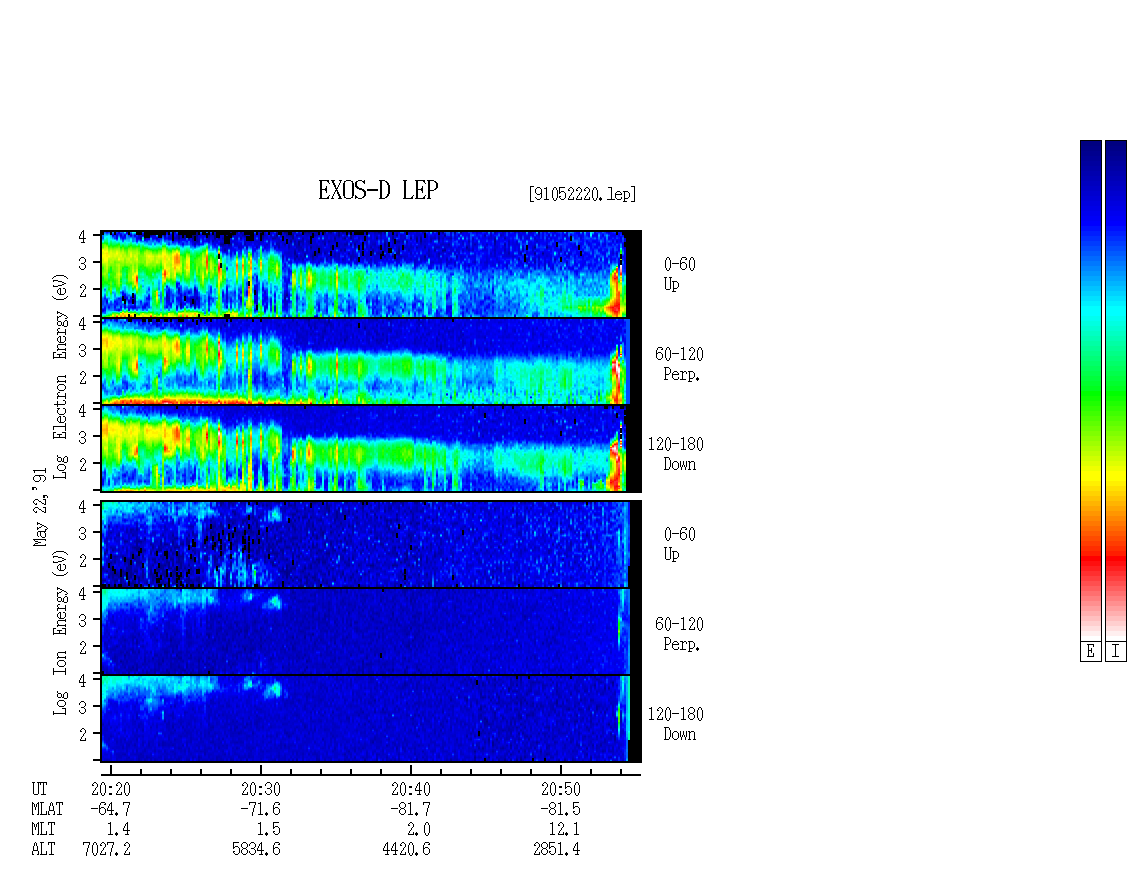Click the UT row label
Viewport: 1130px width, 875px height.
[40, 789]
